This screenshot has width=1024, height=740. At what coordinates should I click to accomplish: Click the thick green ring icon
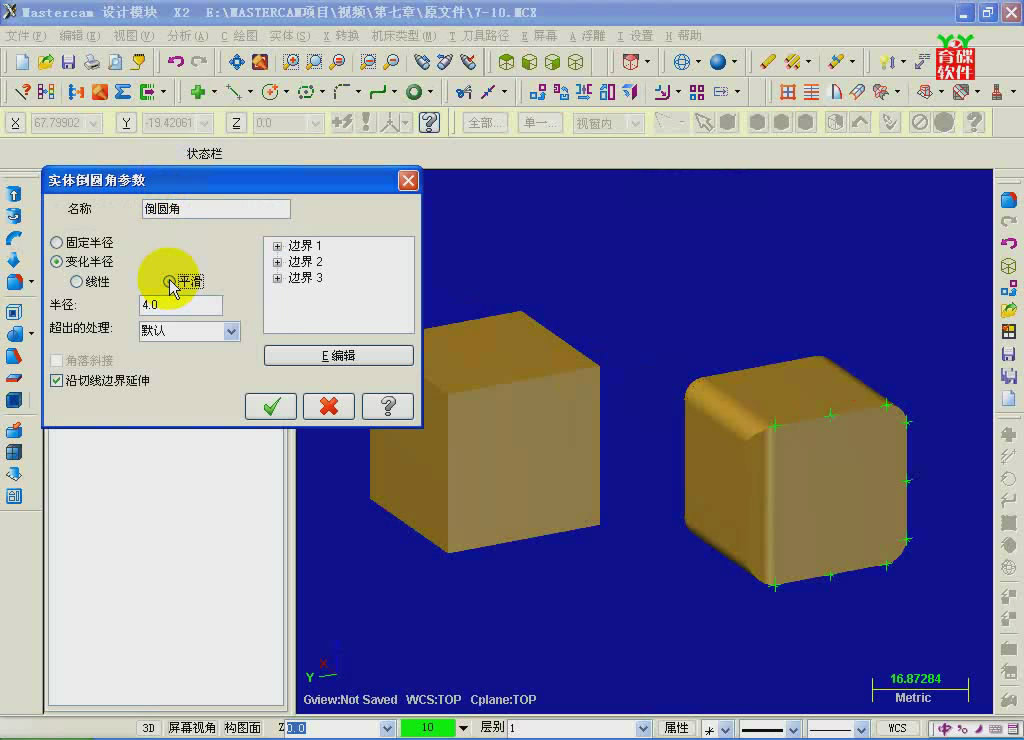(413, 92)
